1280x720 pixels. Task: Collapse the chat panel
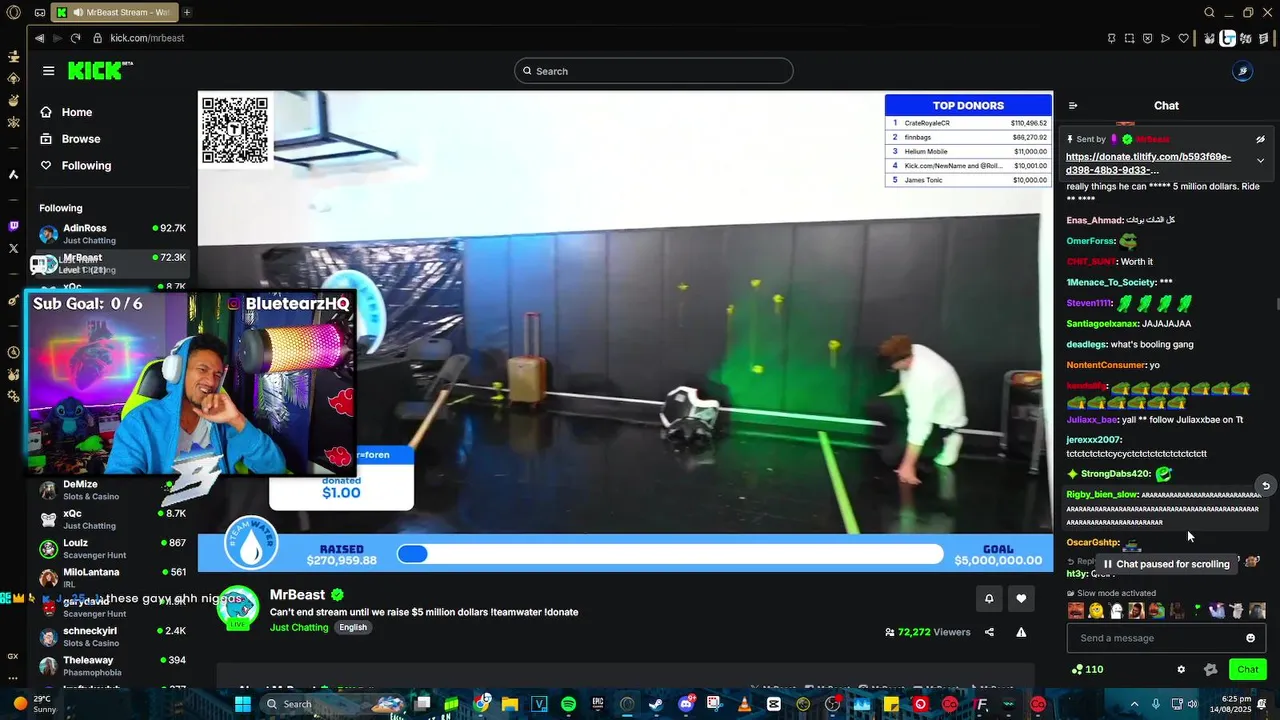point(1073,105)
